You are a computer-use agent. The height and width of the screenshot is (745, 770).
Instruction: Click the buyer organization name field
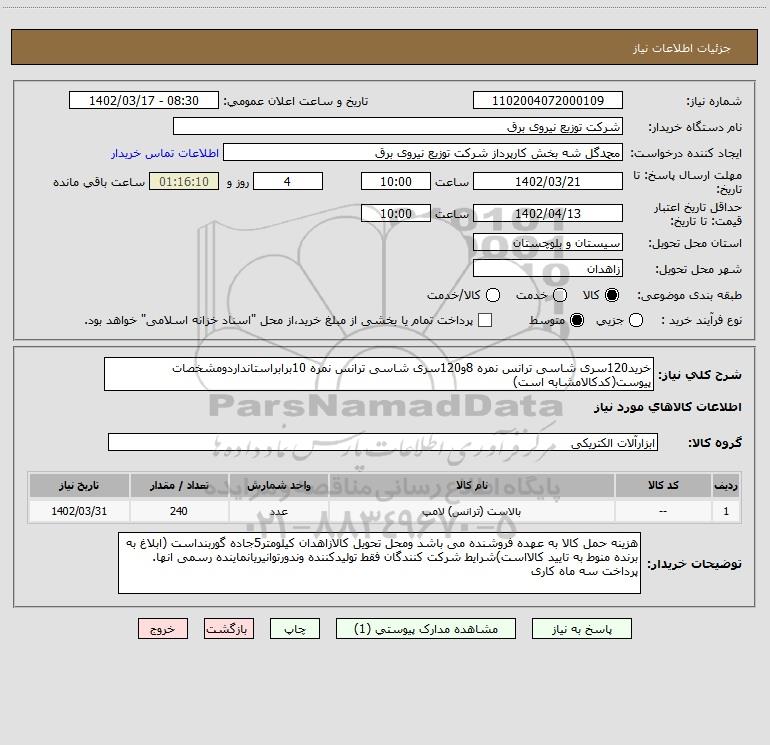(398, 127)
